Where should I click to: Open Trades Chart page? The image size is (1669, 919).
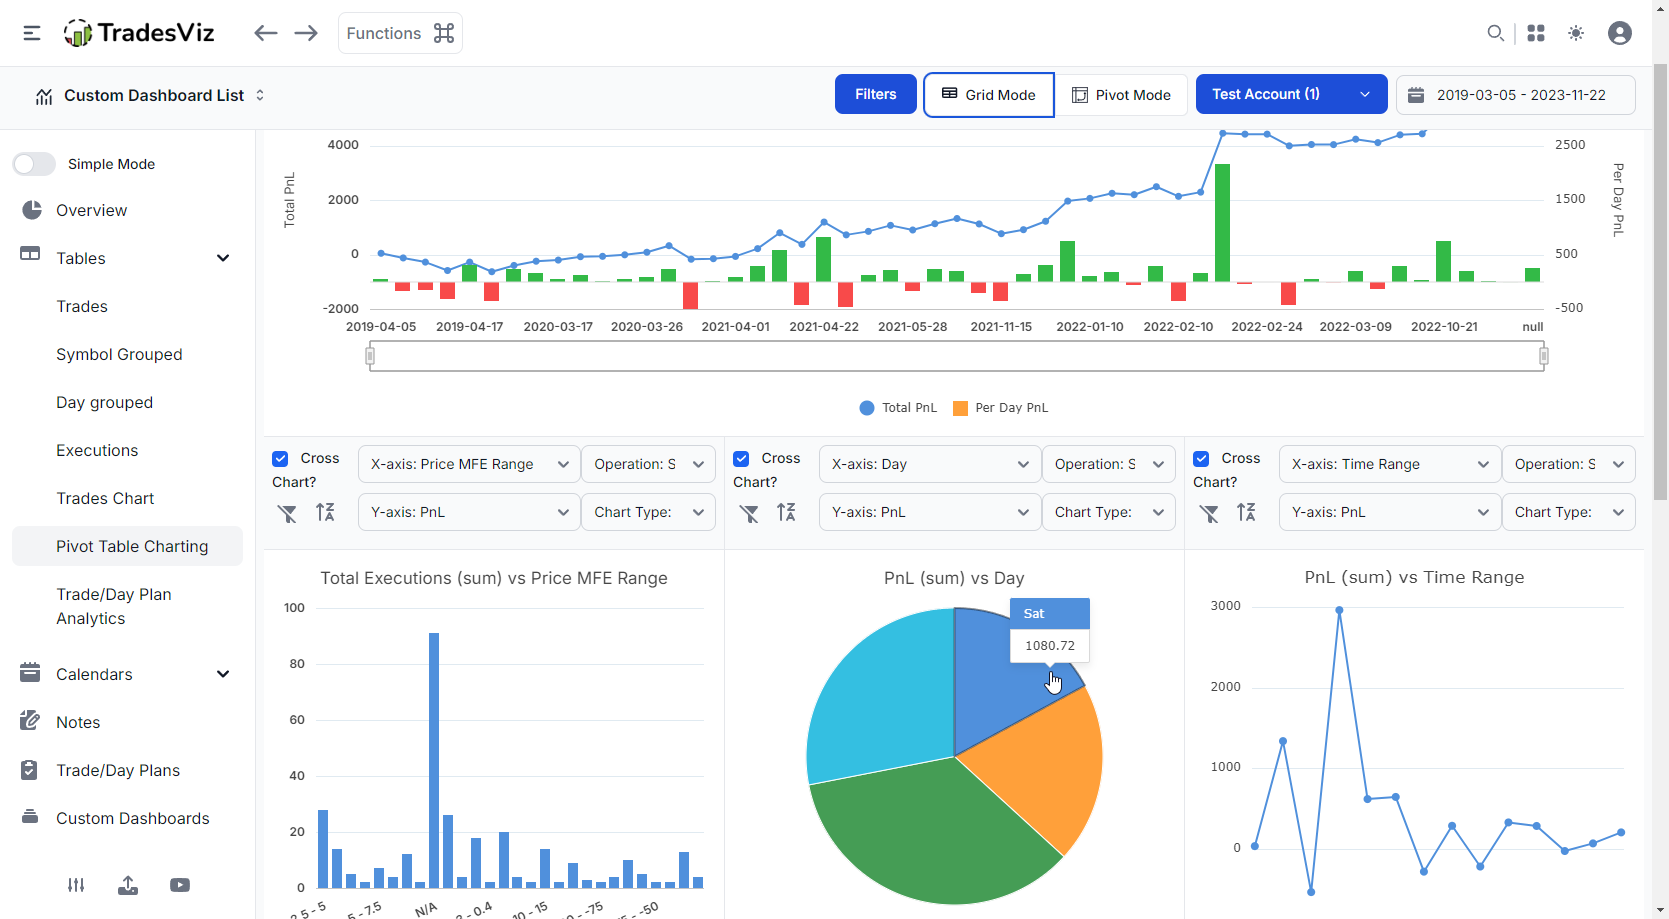tap(105, 498)
